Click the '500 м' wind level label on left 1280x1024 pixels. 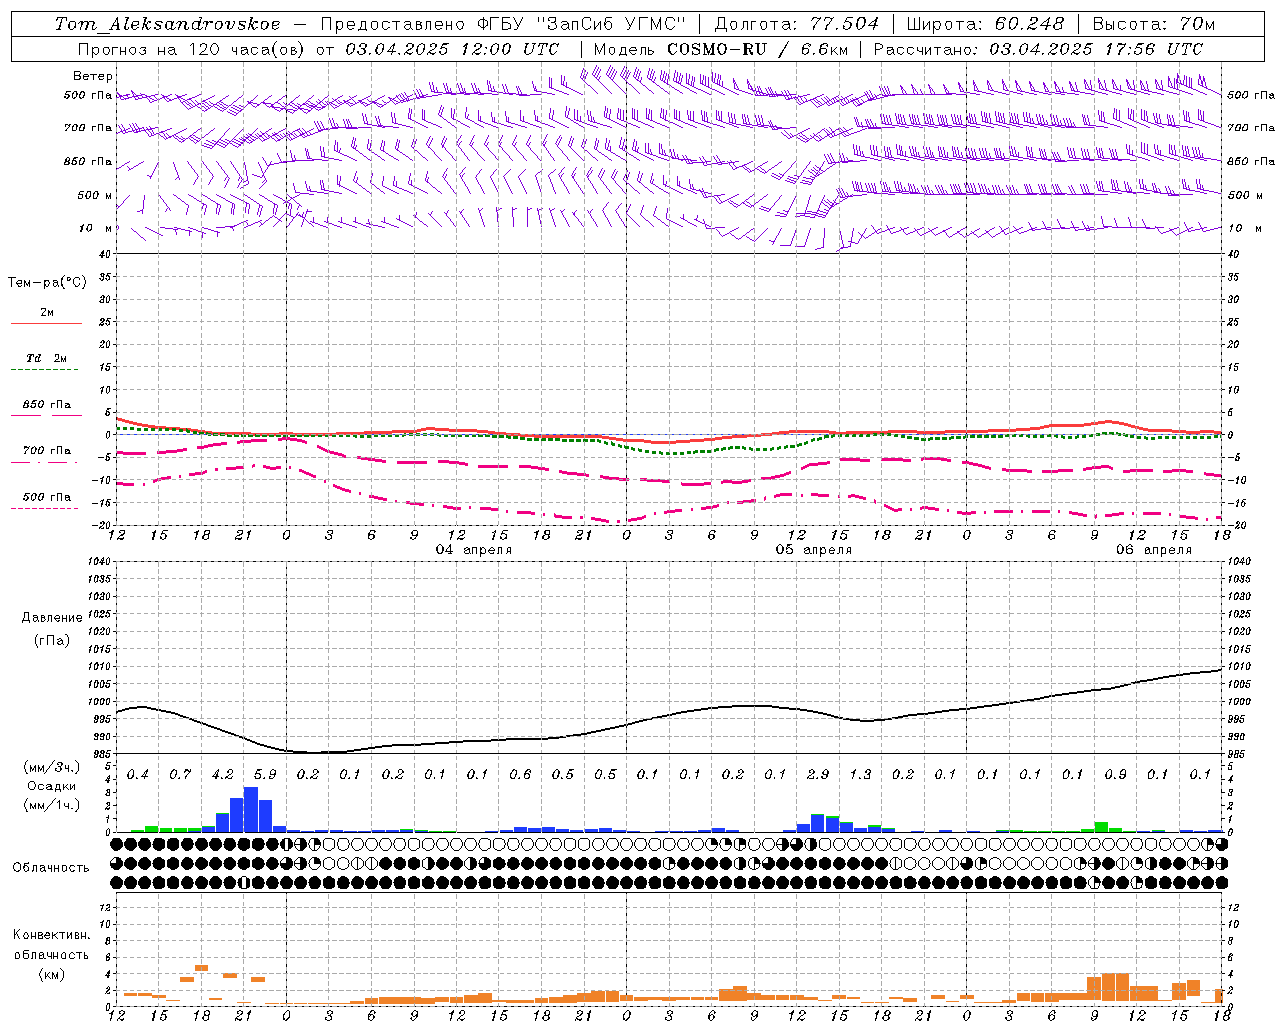95,195
